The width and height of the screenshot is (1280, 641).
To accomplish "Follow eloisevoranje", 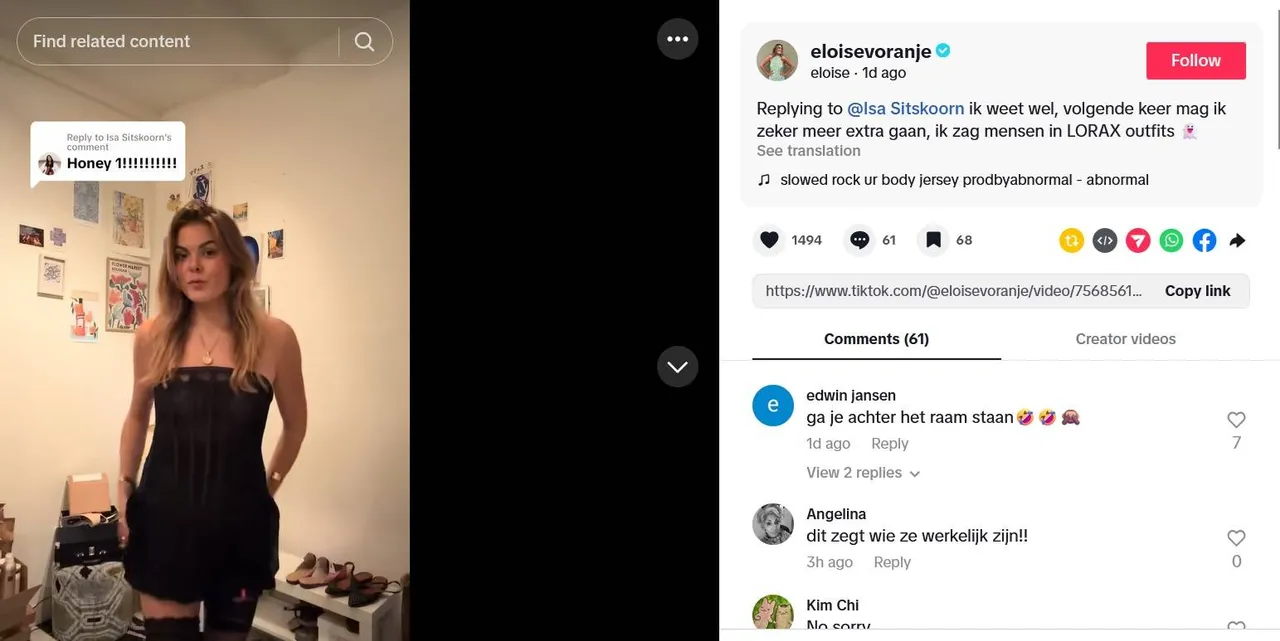I will (1196, 61).
